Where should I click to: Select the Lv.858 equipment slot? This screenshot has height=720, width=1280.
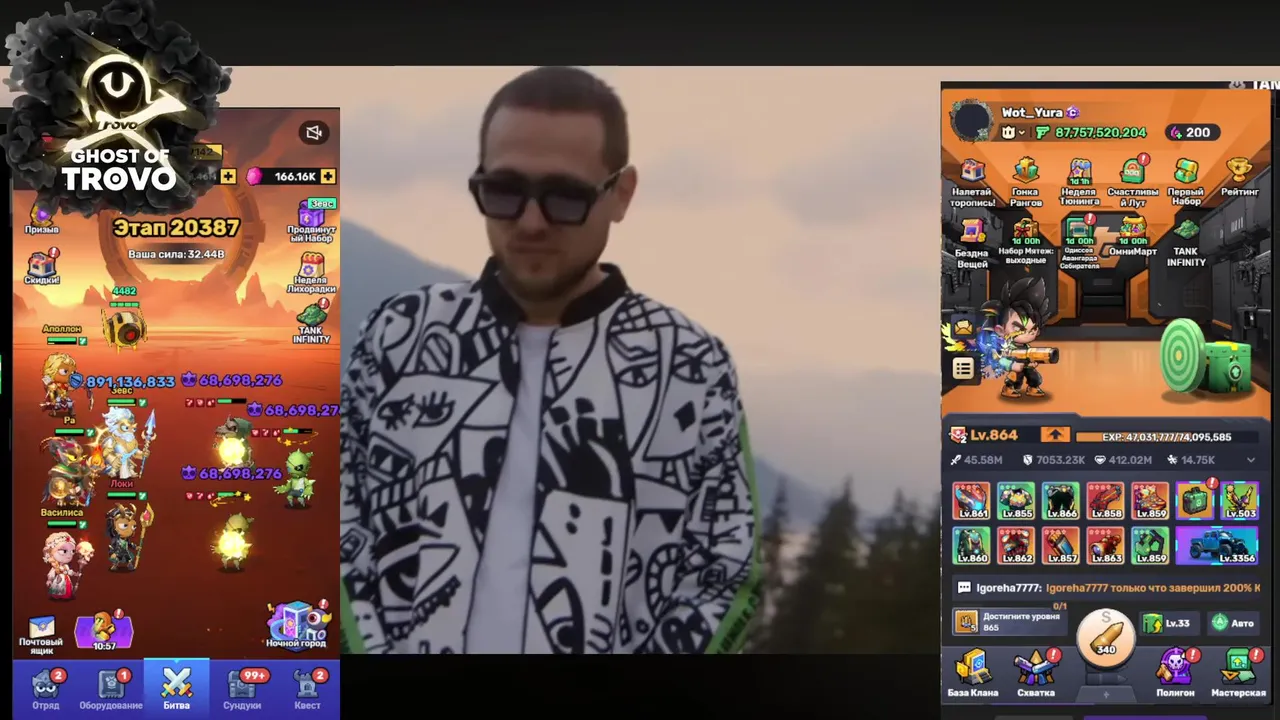[x=1105, y=501]
